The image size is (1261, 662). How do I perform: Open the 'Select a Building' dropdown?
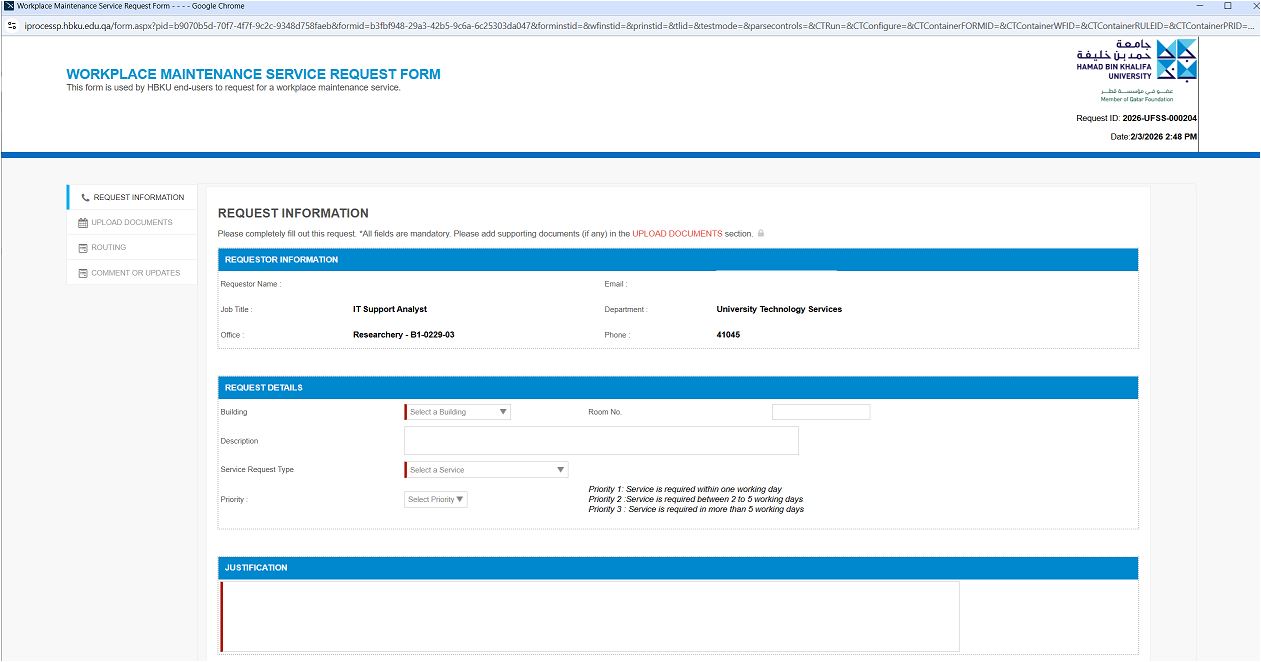(x=458, y=412)
